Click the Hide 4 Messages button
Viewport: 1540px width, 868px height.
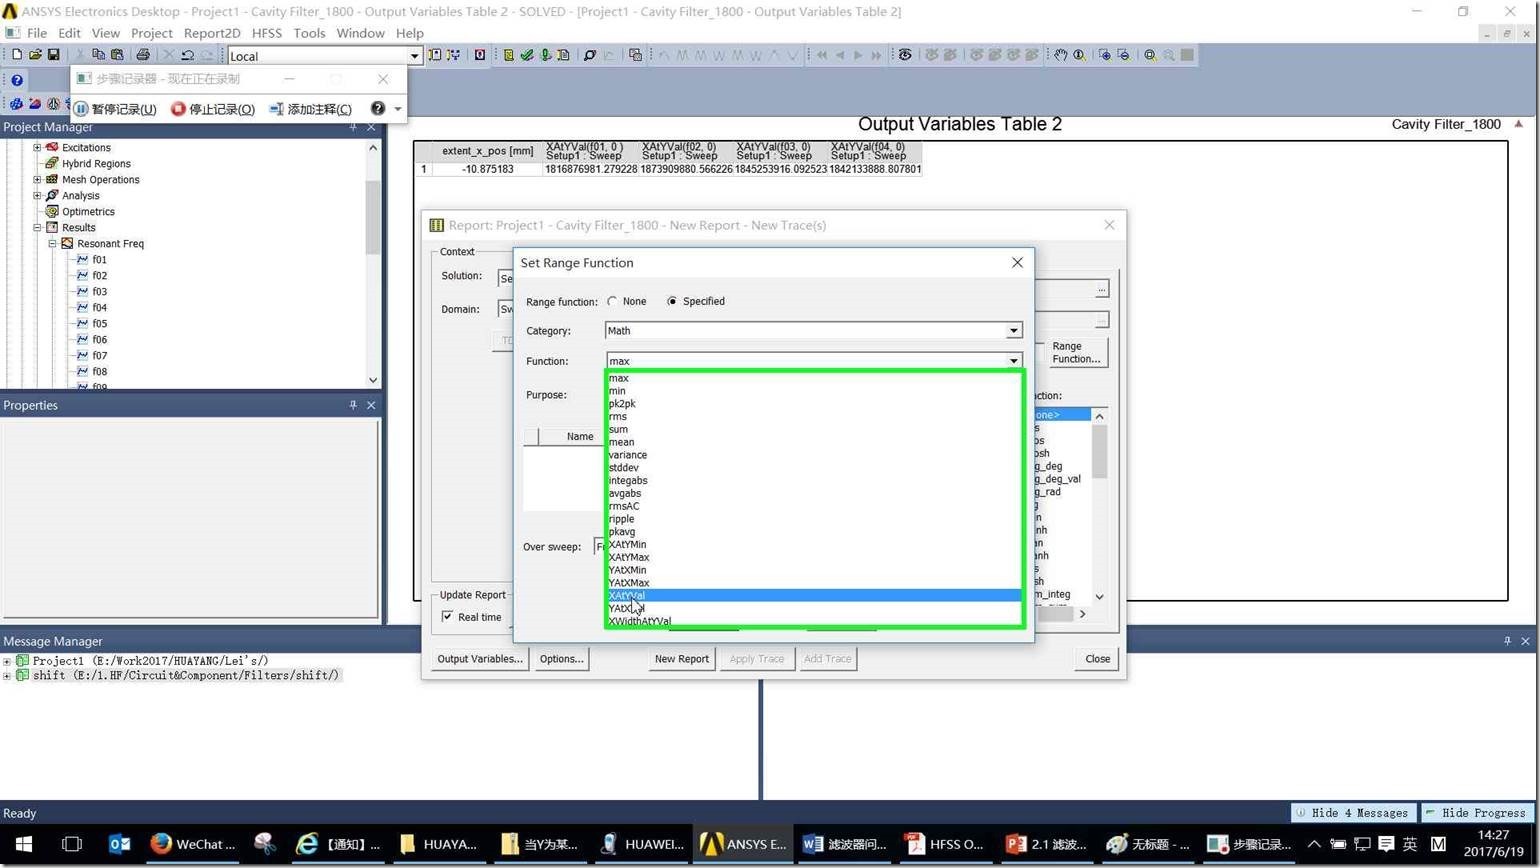click(x=1353, y=813)
